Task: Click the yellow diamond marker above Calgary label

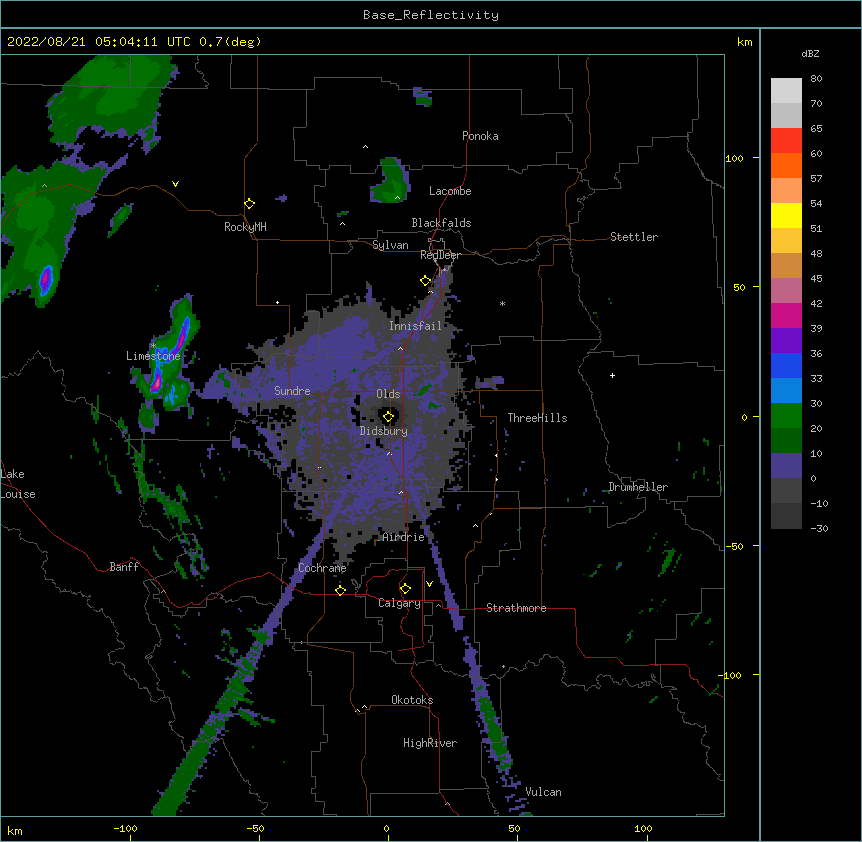Action: pos(405,589)
